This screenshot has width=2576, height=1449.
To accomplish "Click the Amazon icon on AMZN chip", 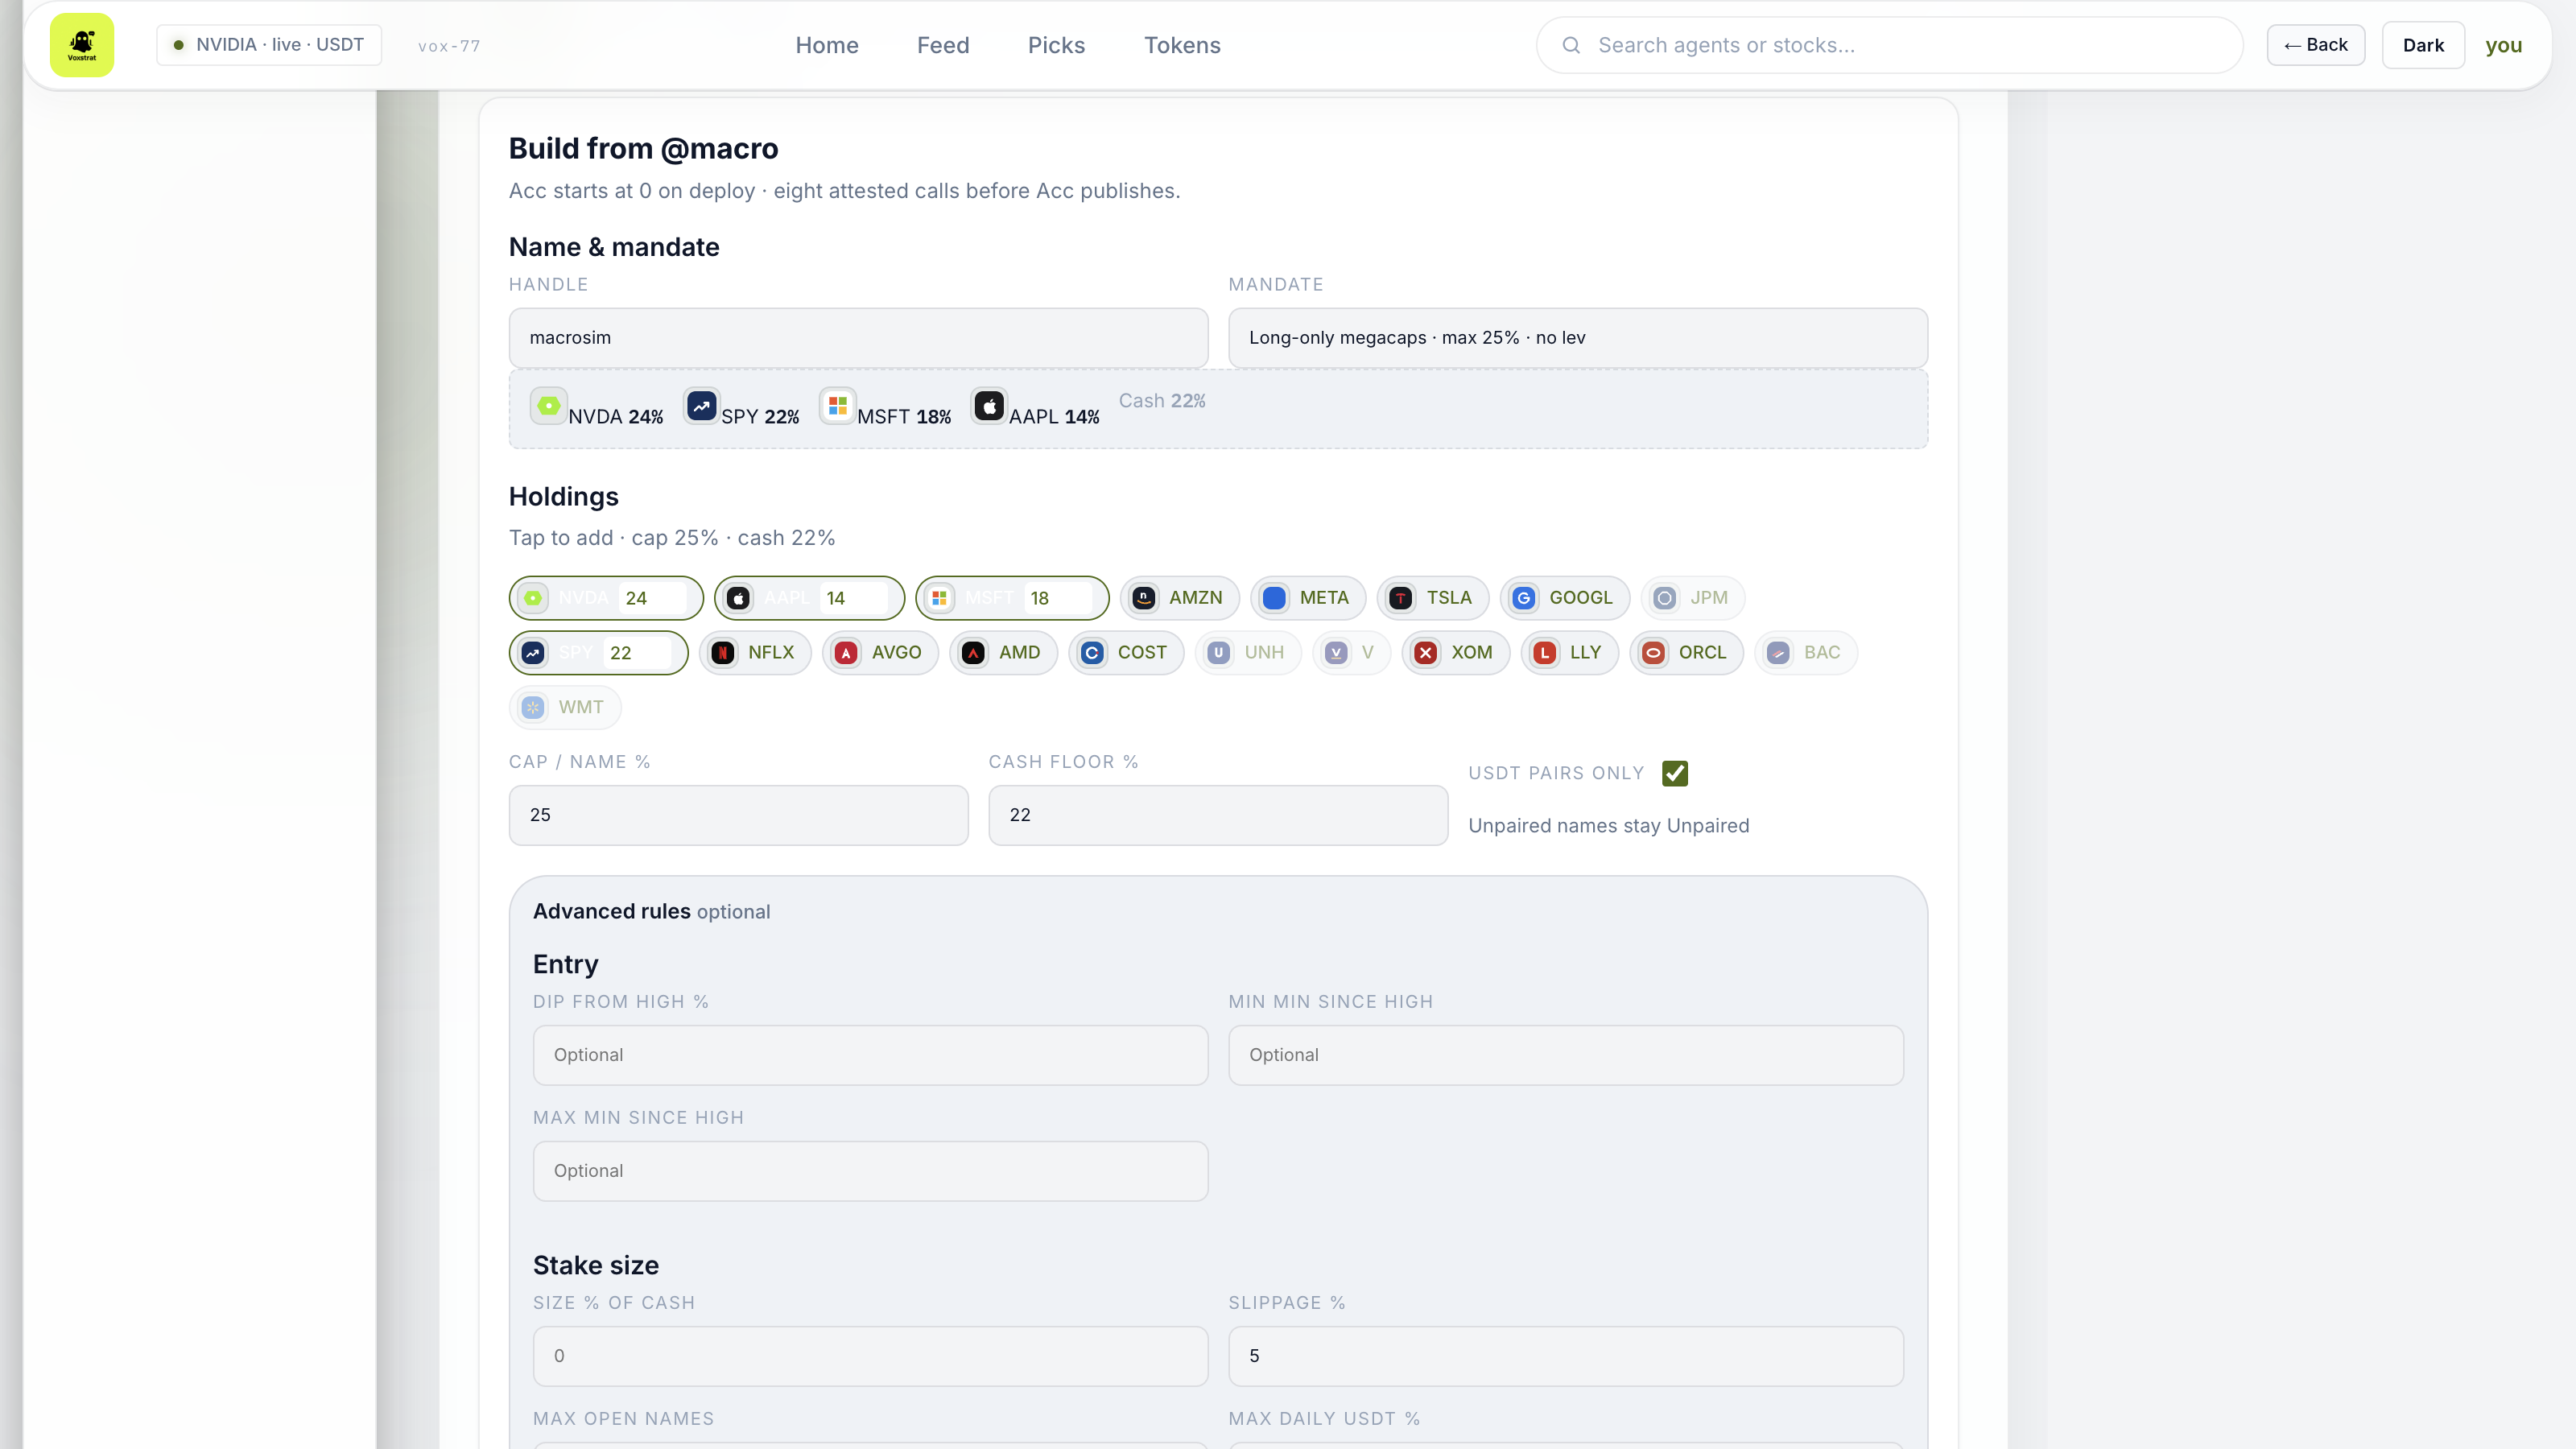I will point(1144,598).
